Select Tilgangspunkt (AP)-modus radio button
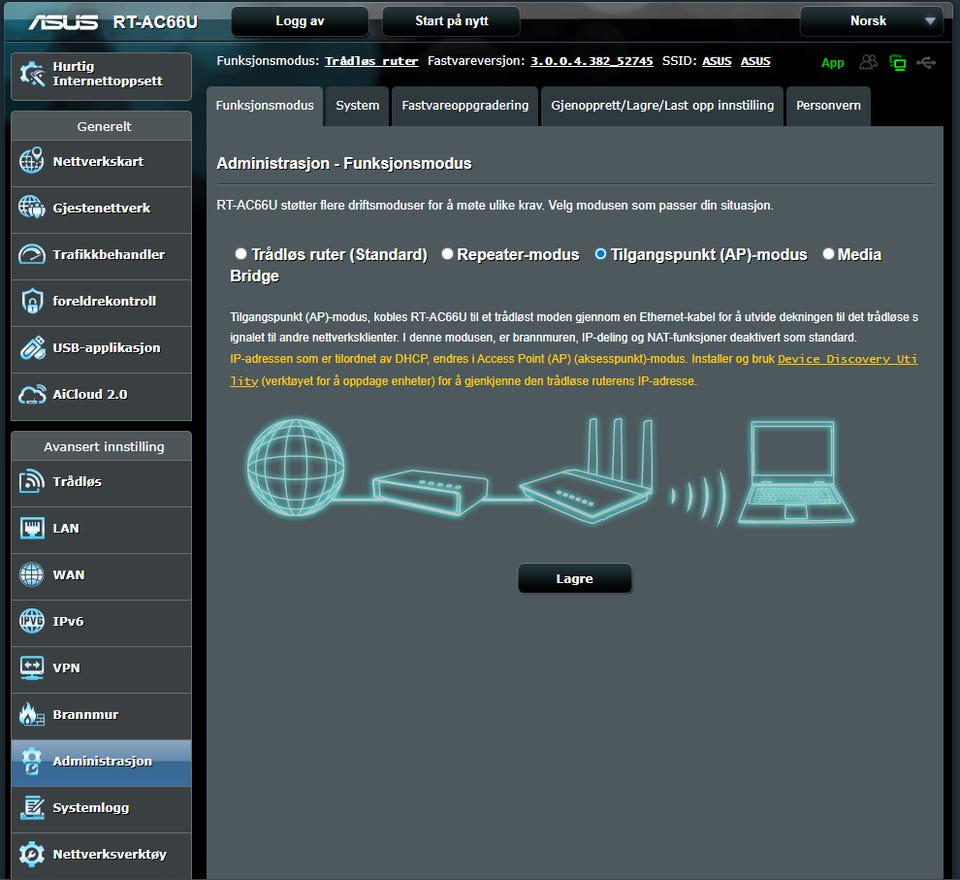Viewport: 960px width, 880px height. click(x=601, y=254)
